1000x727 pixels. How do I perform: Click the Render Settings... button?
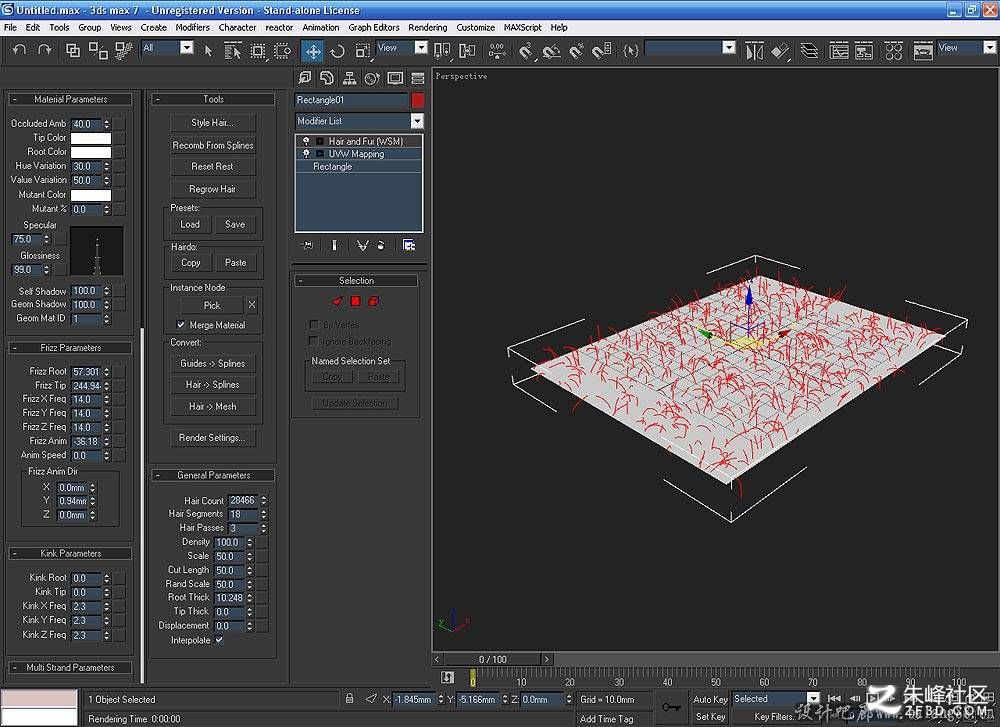pyautogui.click(x=212, y=437)
